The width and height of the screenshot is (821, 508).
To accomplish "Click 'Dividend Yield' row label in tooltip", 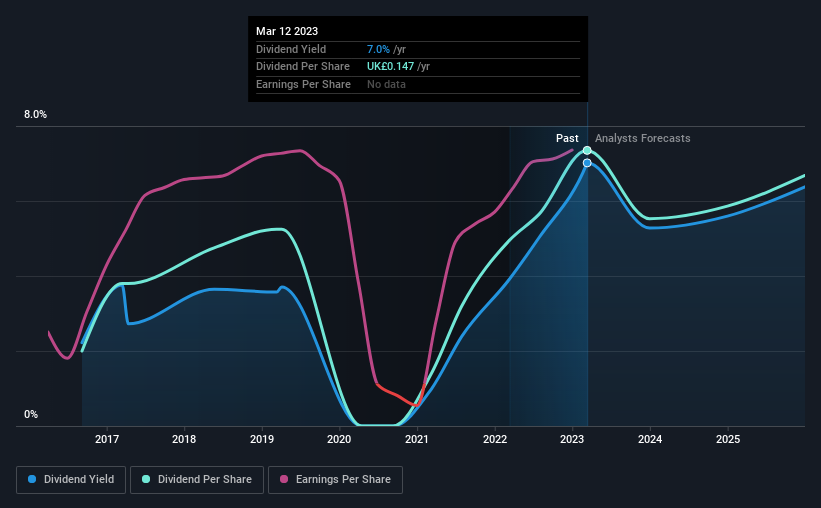I will click(x=291, y=49).
